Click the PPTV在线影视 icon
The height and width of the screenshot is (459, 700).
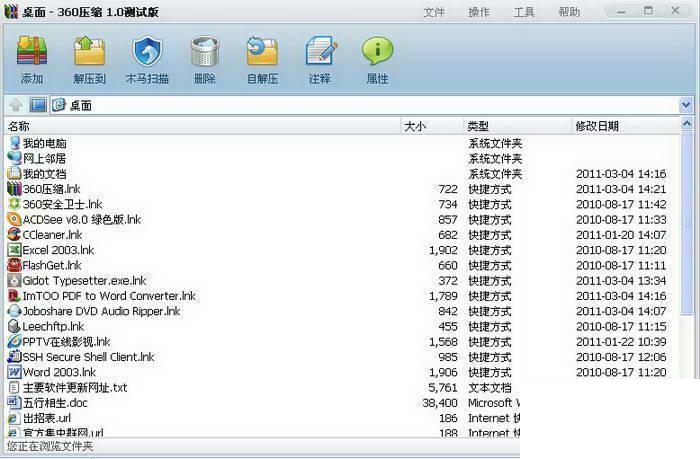tap(14, 342)
